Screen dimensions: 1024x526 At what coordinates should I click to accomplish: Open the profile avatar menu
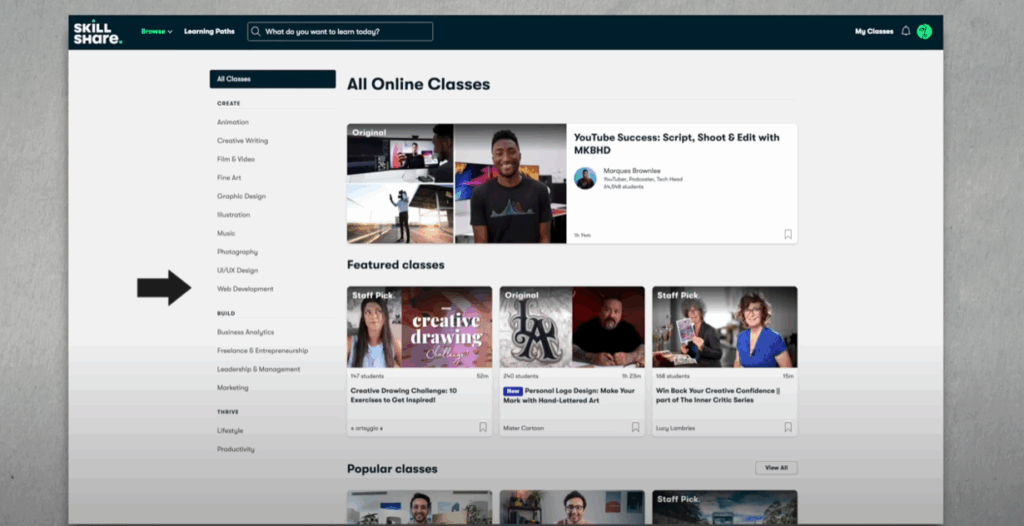pyautogui.click(x=924, y=31)
